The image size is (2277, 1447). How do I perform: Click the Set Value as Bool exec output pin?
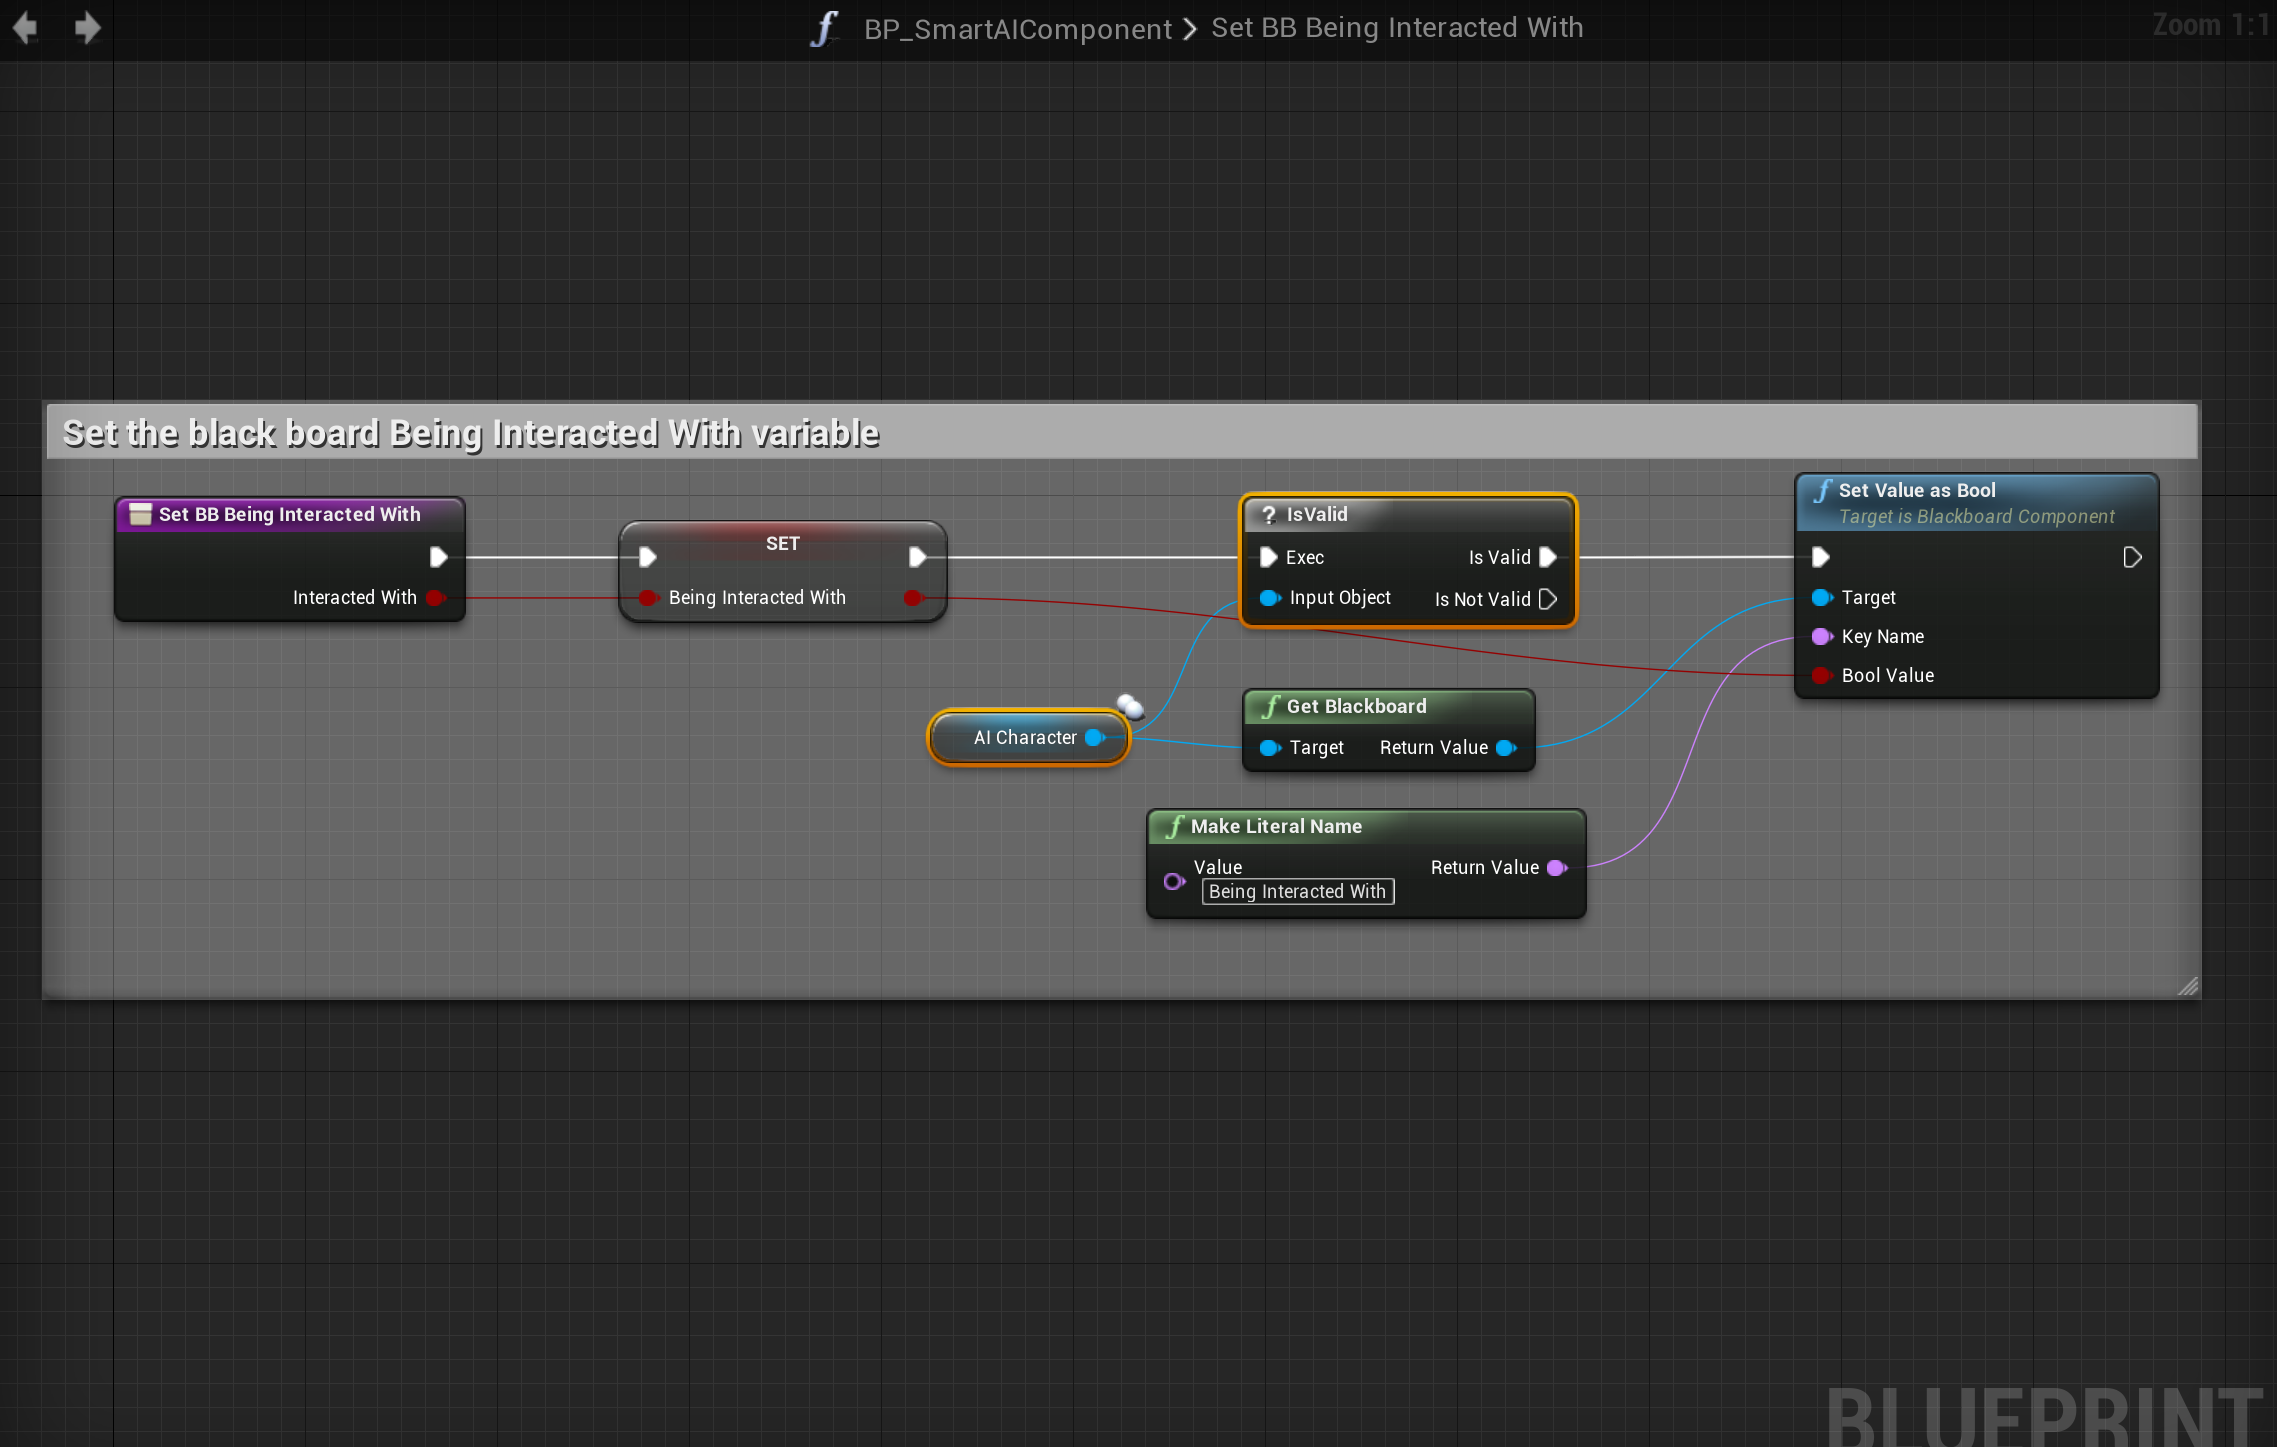pyautogui.click(x=2132, y=557)
